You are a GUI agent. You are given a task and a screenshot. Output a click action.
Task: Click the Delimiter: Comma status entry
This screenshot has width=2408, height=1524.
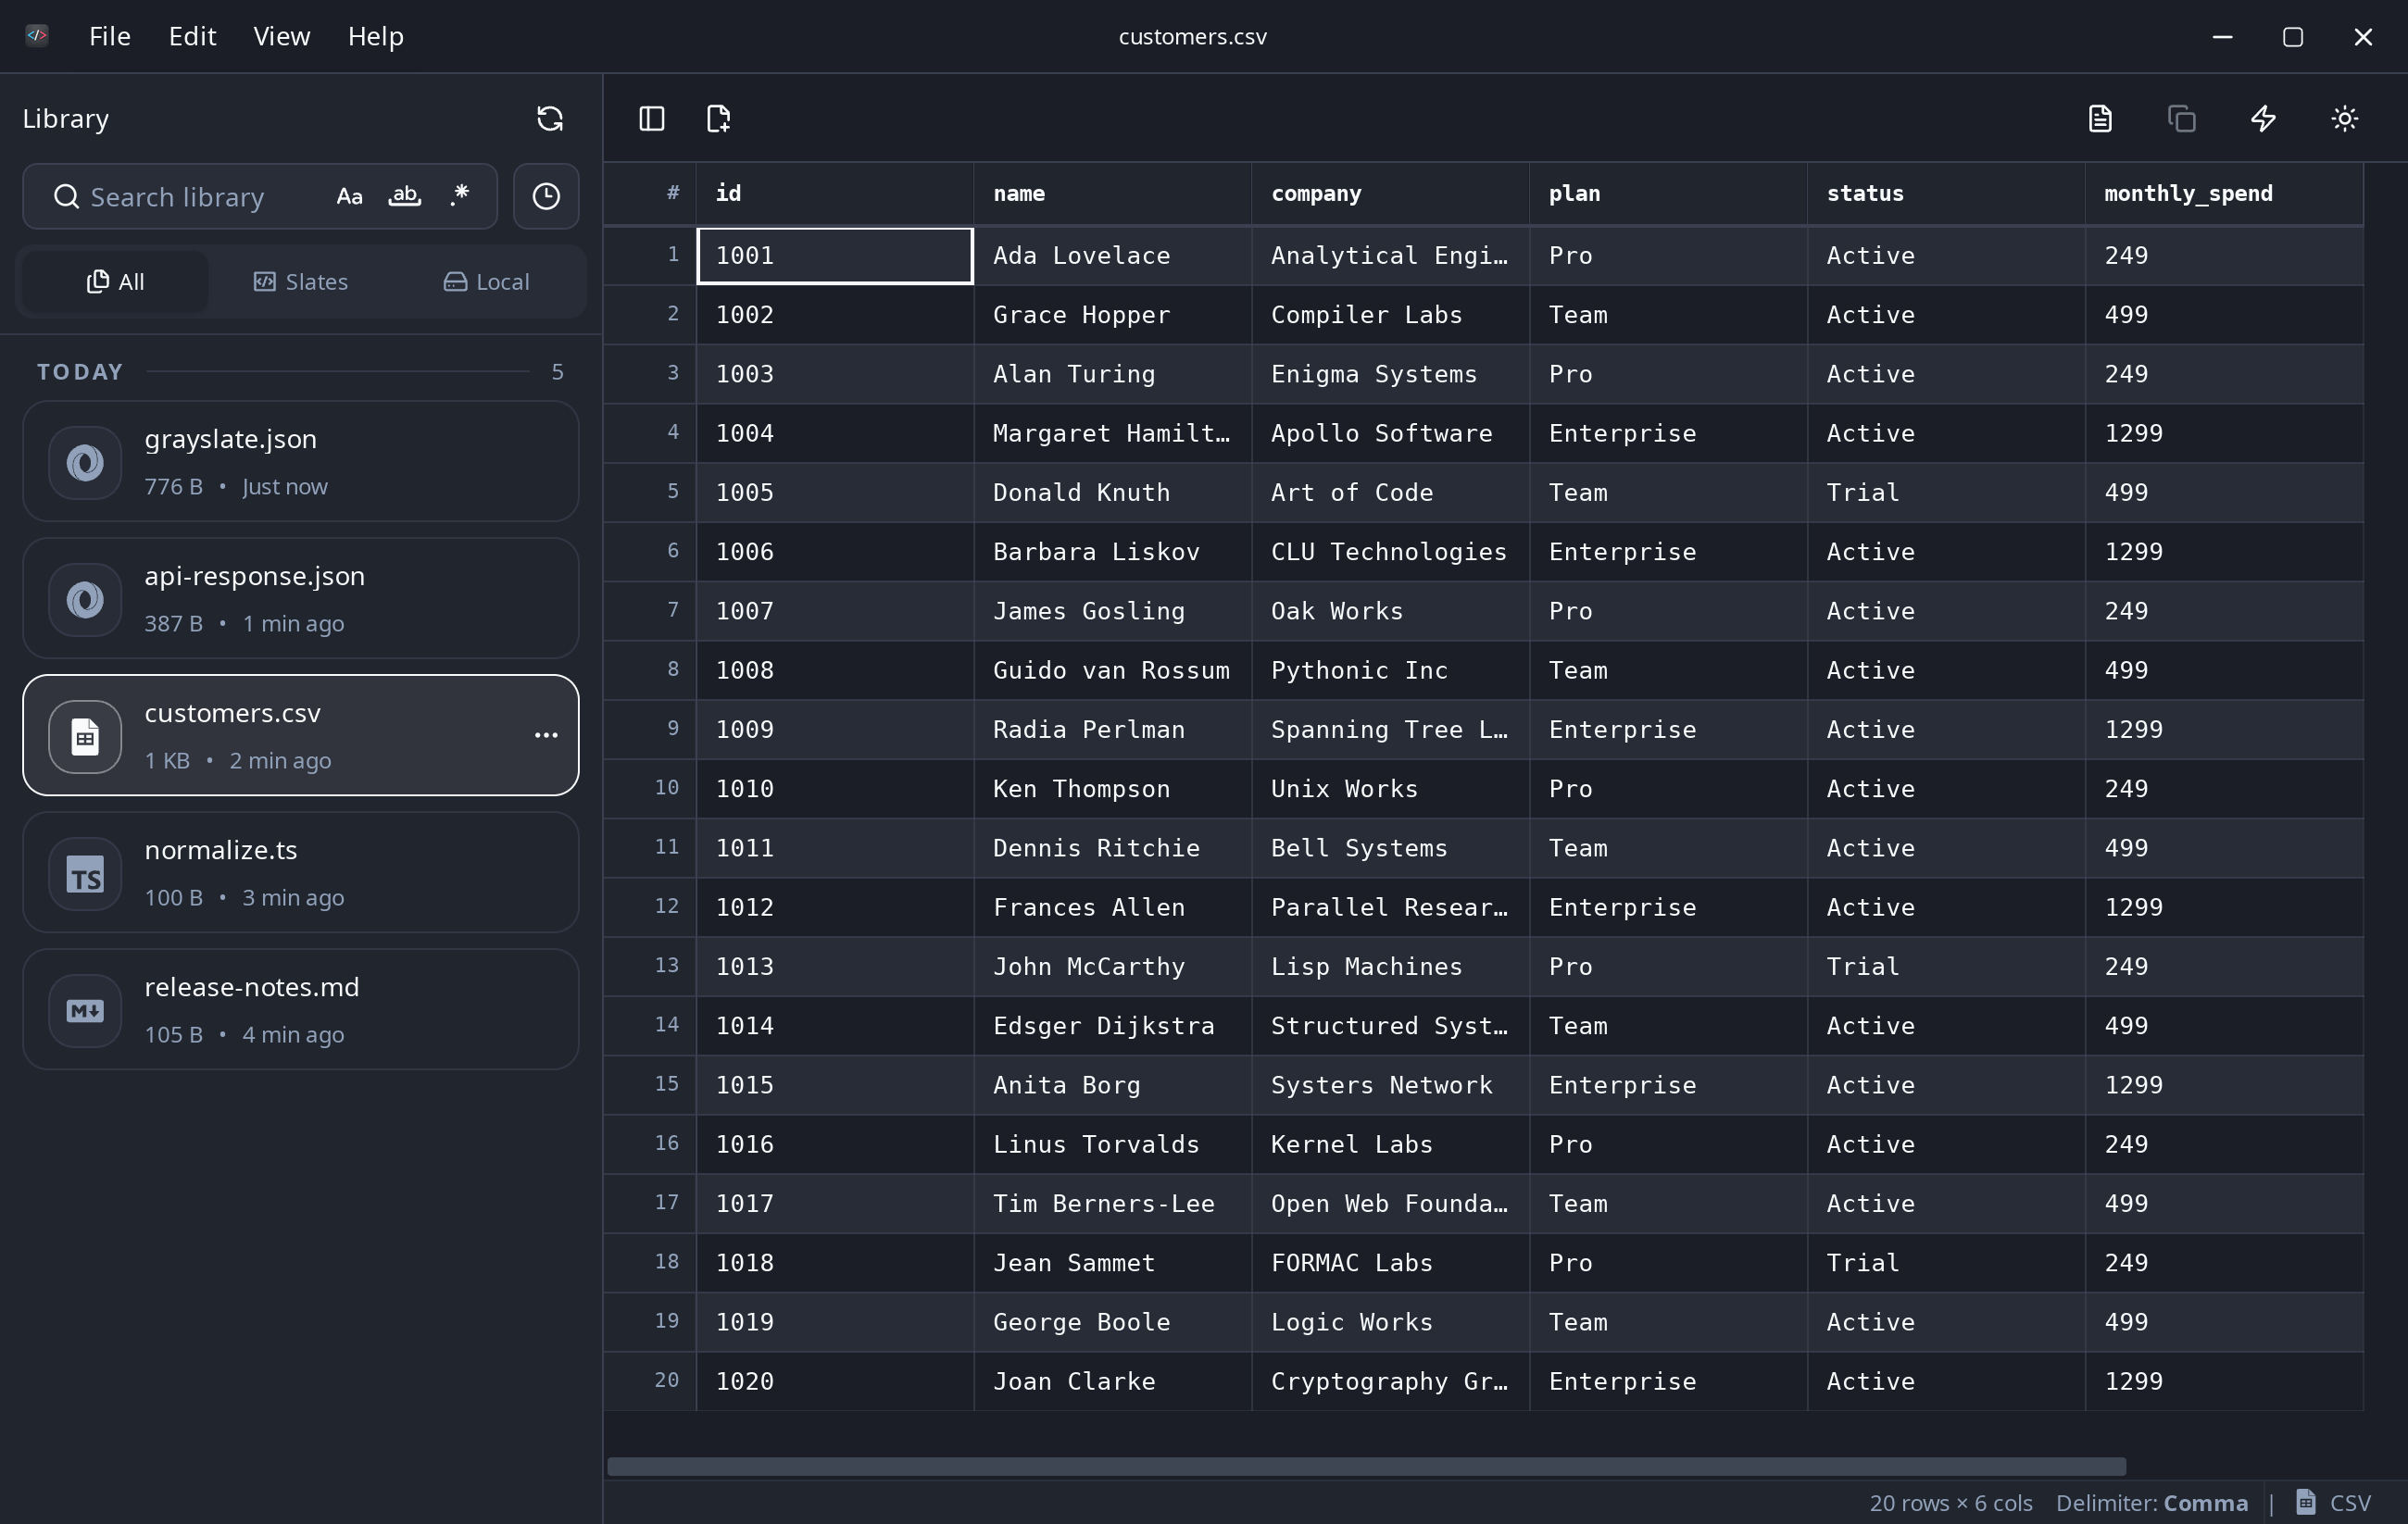pyautogui.click(x=2152, y=1503)
